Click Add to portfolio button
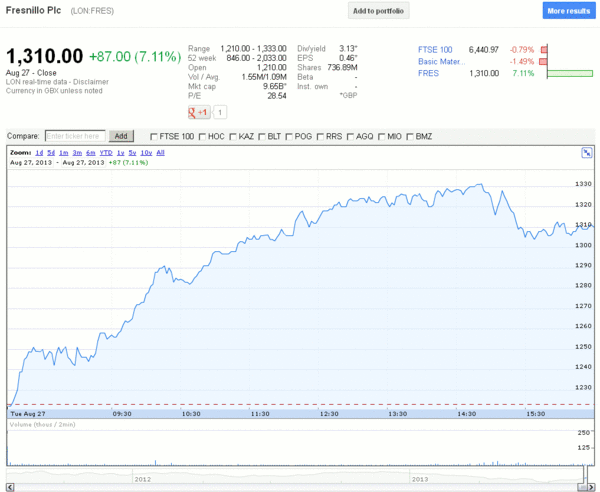Screen dimensions: 600x492 tap(378, 11)
